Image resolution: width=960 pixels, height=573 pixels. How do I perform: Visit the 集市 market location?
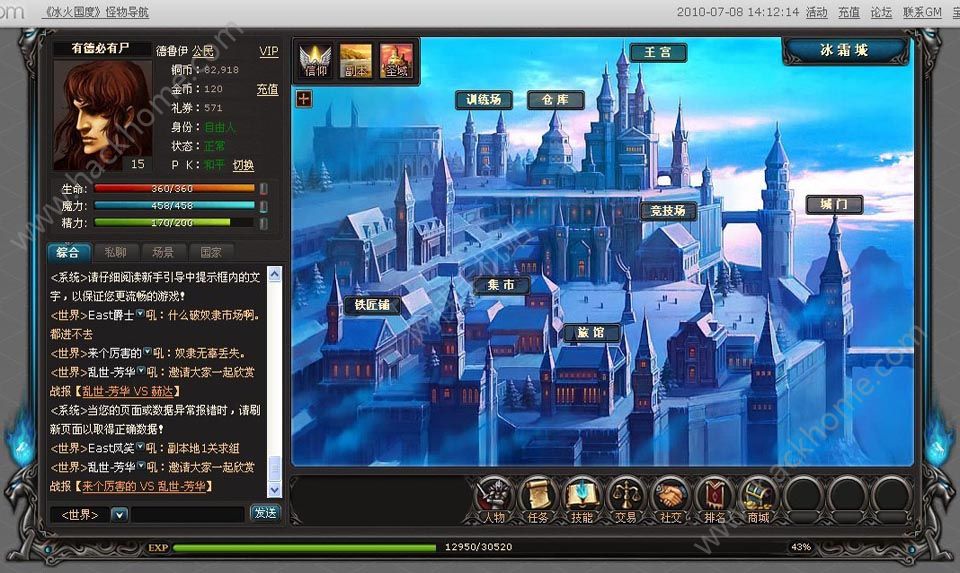point(501,285)
